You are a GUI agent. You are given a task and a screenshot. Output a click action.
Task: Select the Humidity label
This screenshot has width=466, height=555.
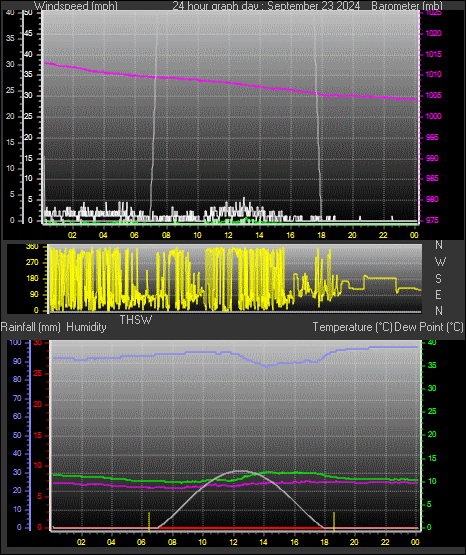[86, 327]
